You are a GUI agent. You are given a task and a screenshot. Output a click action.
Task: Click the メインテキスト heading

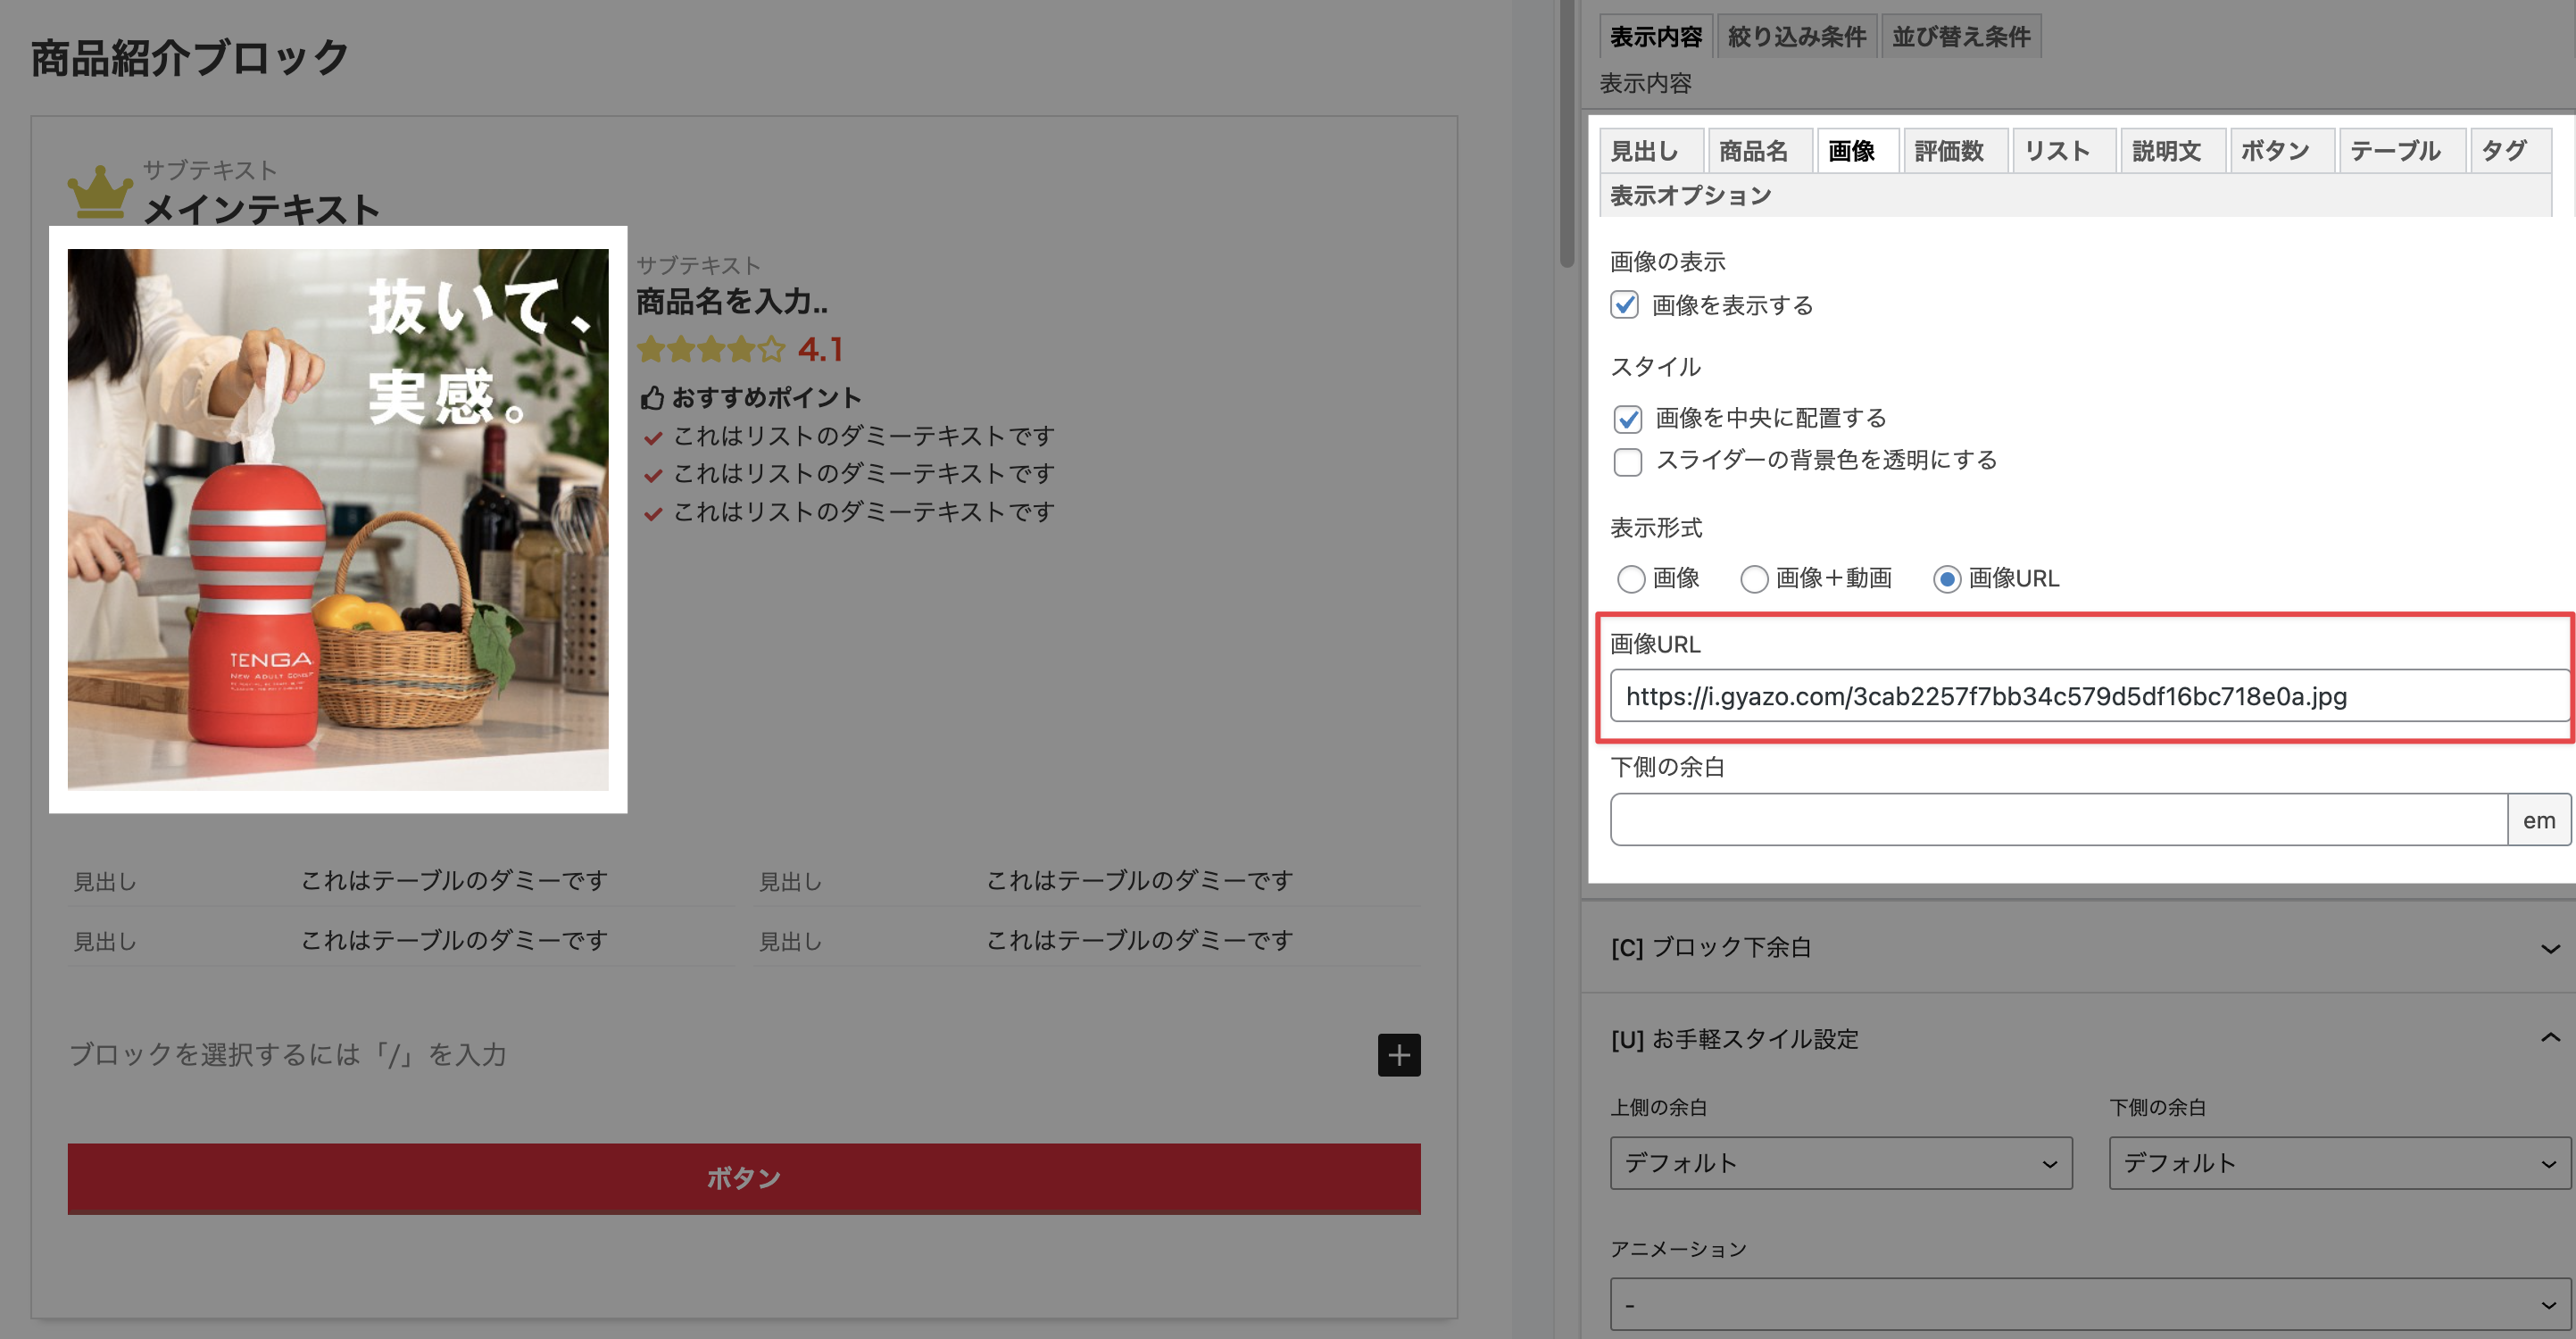pos(261,209)
